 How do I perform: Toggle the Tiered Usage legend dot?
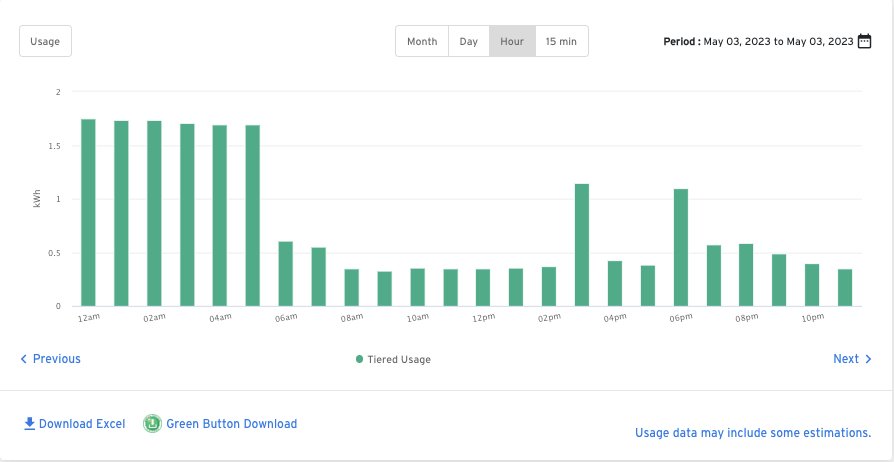(359, 359)
